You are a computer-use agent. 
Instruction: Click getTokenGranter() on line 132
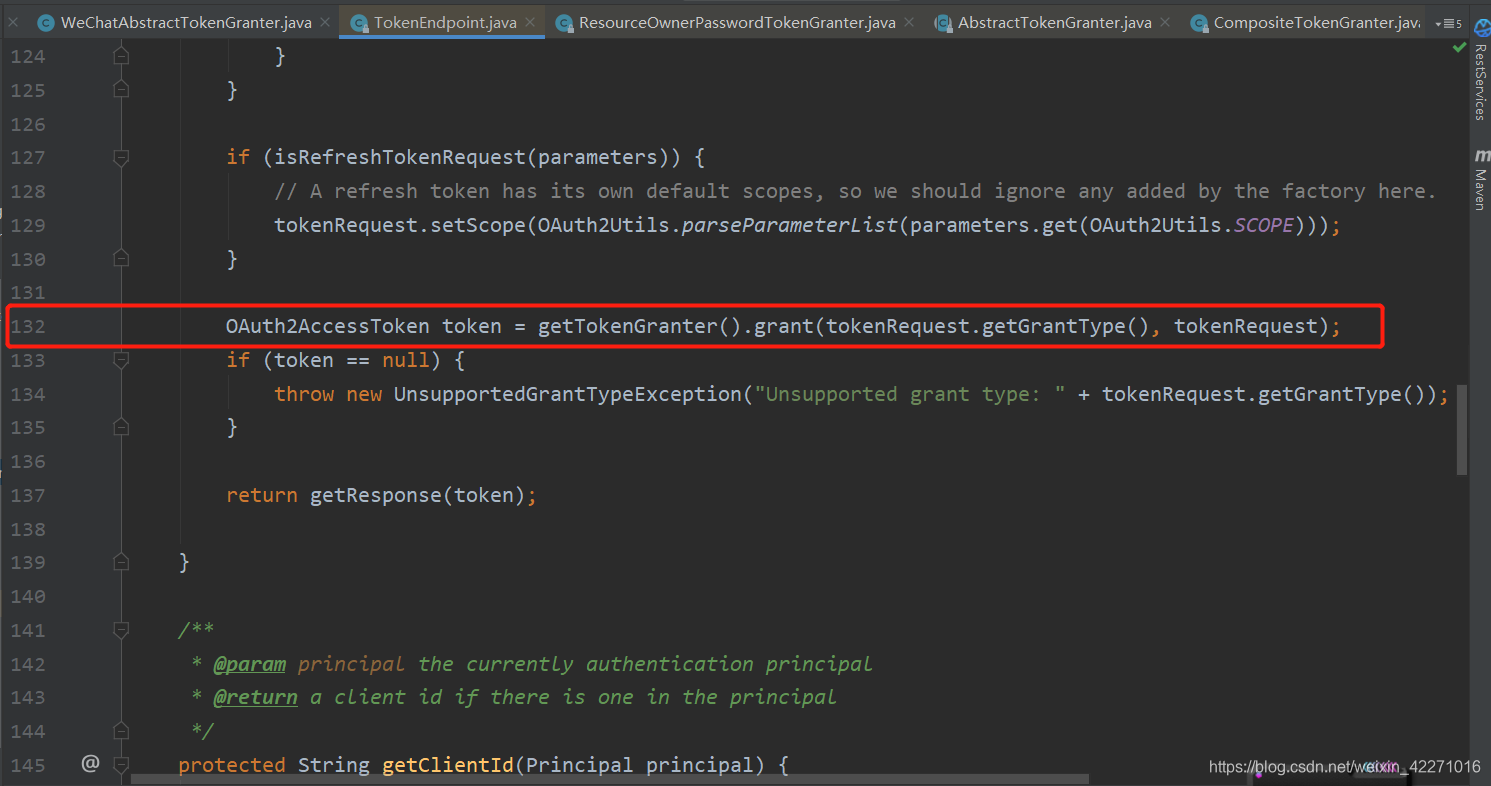tap(639, 326)
